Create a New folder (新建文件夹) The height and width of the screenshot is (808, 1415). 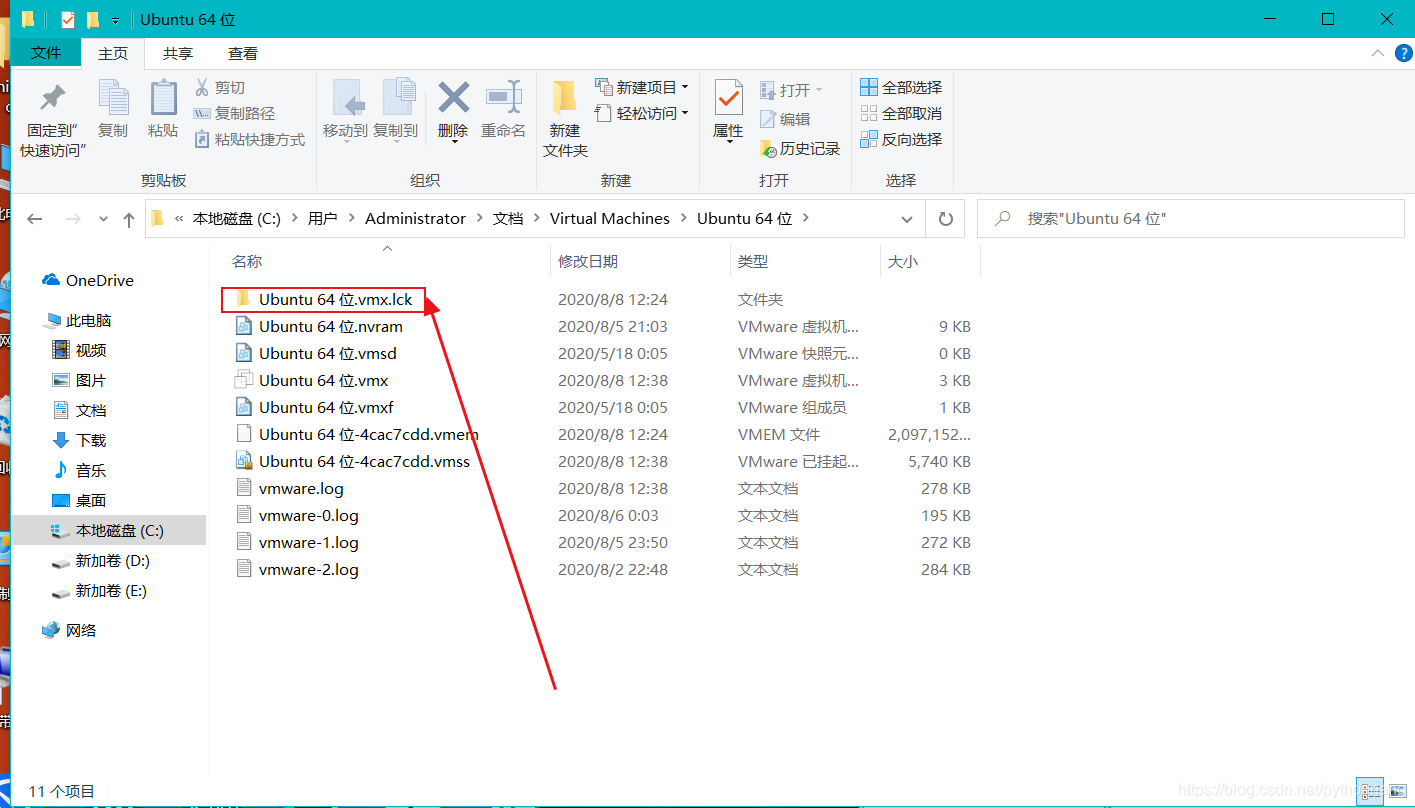click(x=565, y=118)
